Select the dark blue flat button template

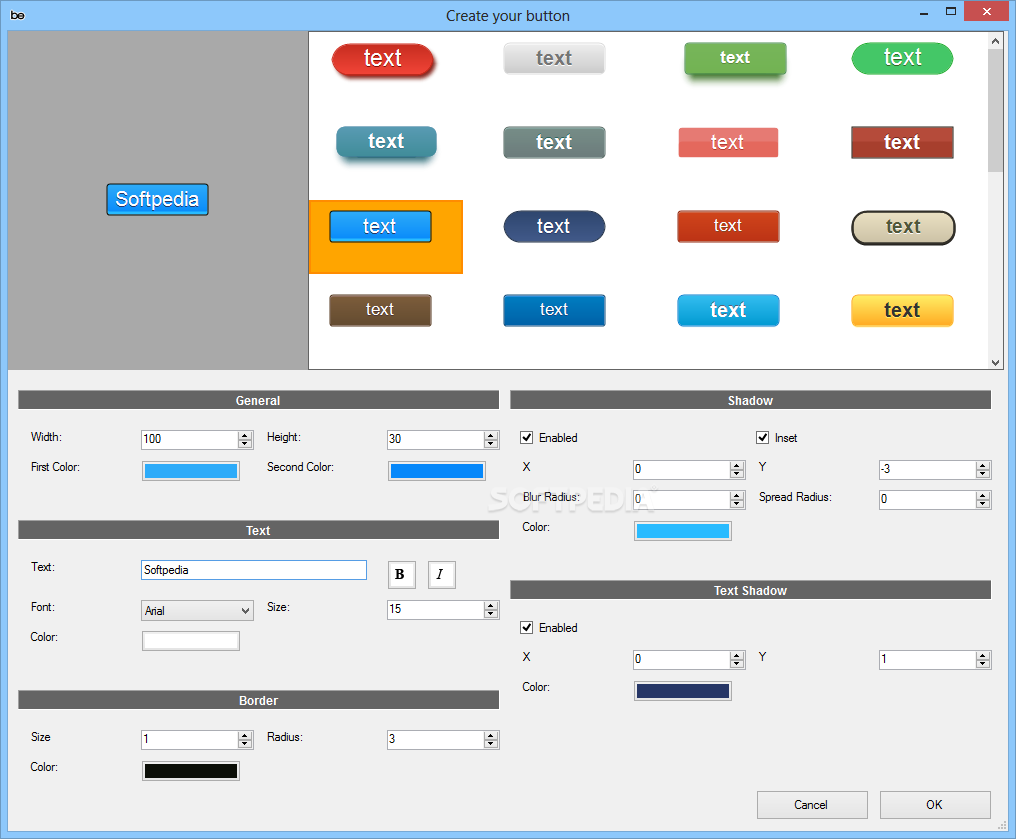554,310
